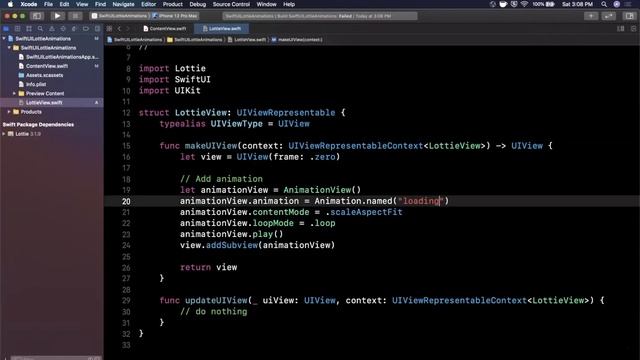Select the Report navigator icon
This screenshot has width=640, height=360.
tap(97, 29)
